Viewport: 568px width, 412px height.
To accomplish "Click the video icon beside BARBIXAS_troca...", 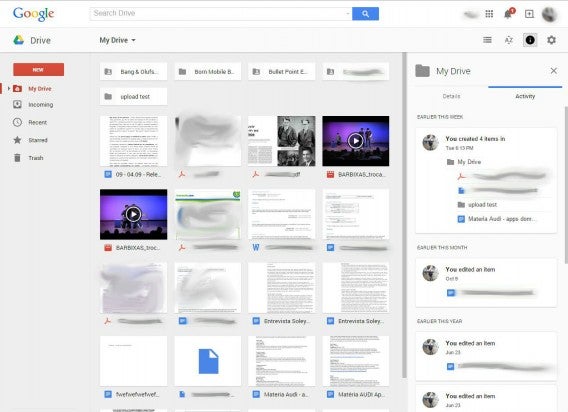I will [x=330, y=174].
